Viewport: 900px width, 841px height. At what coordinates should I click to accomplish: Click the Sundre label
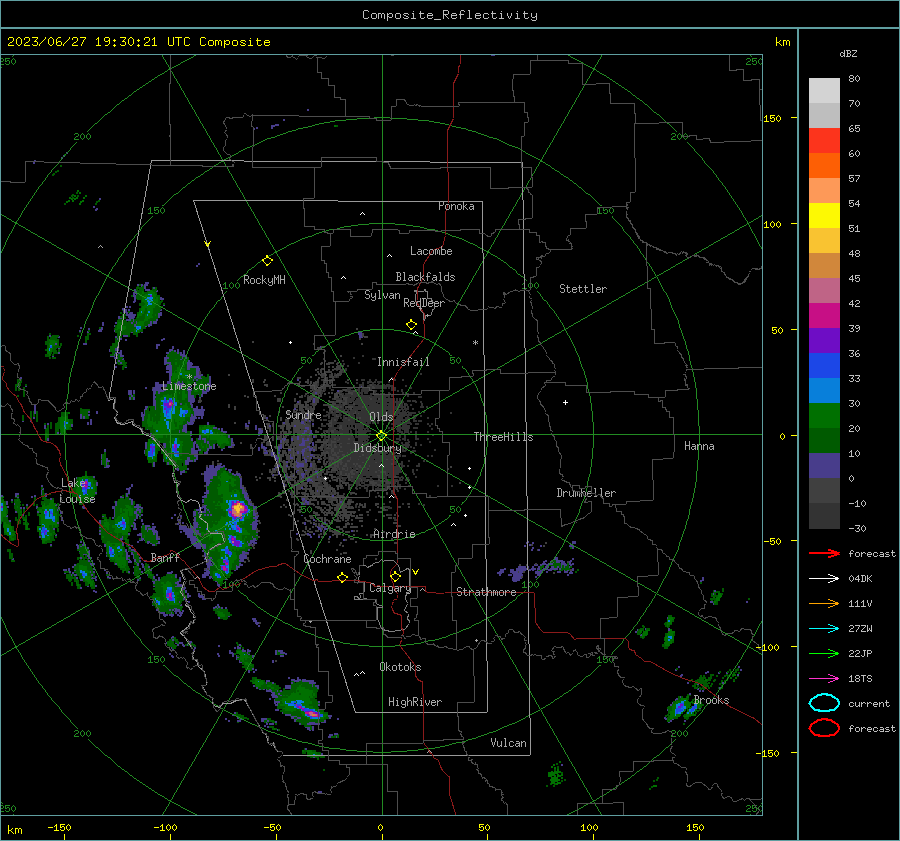click(303, 414)
